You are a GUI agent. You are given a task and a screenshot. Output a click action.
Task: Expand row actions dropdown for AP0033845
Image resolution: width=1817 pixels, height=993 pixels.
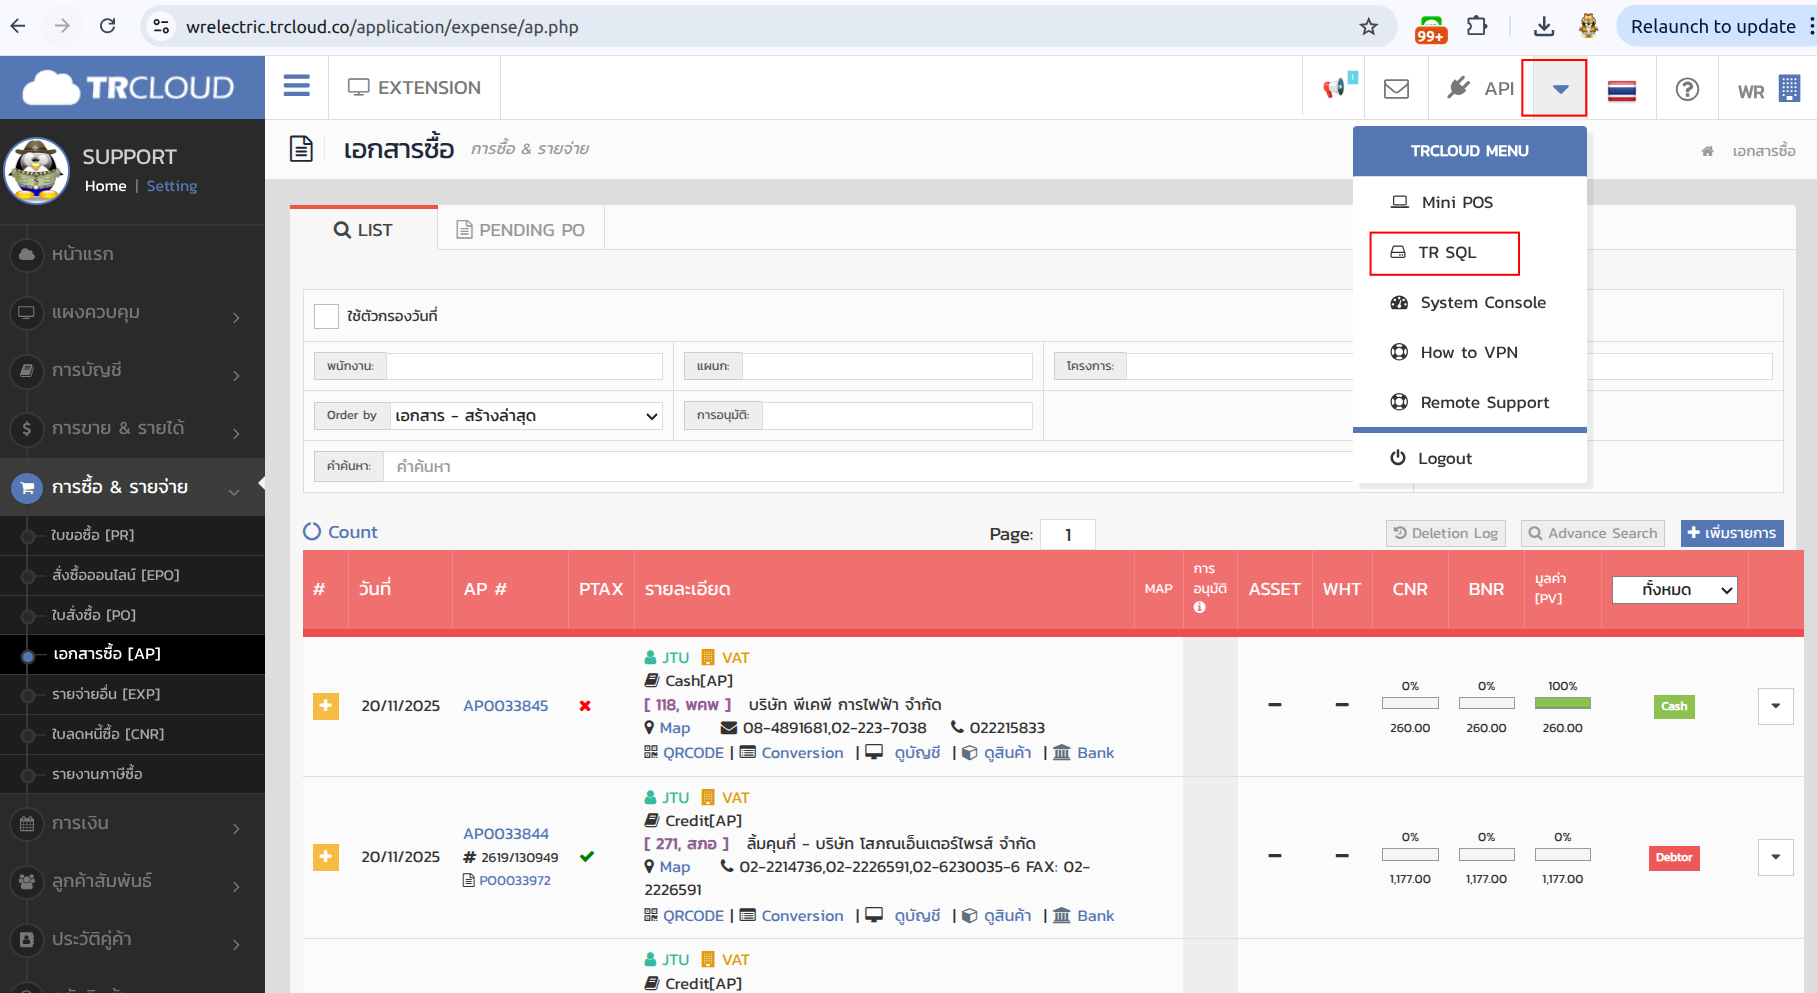click(x=1775, y=706)
